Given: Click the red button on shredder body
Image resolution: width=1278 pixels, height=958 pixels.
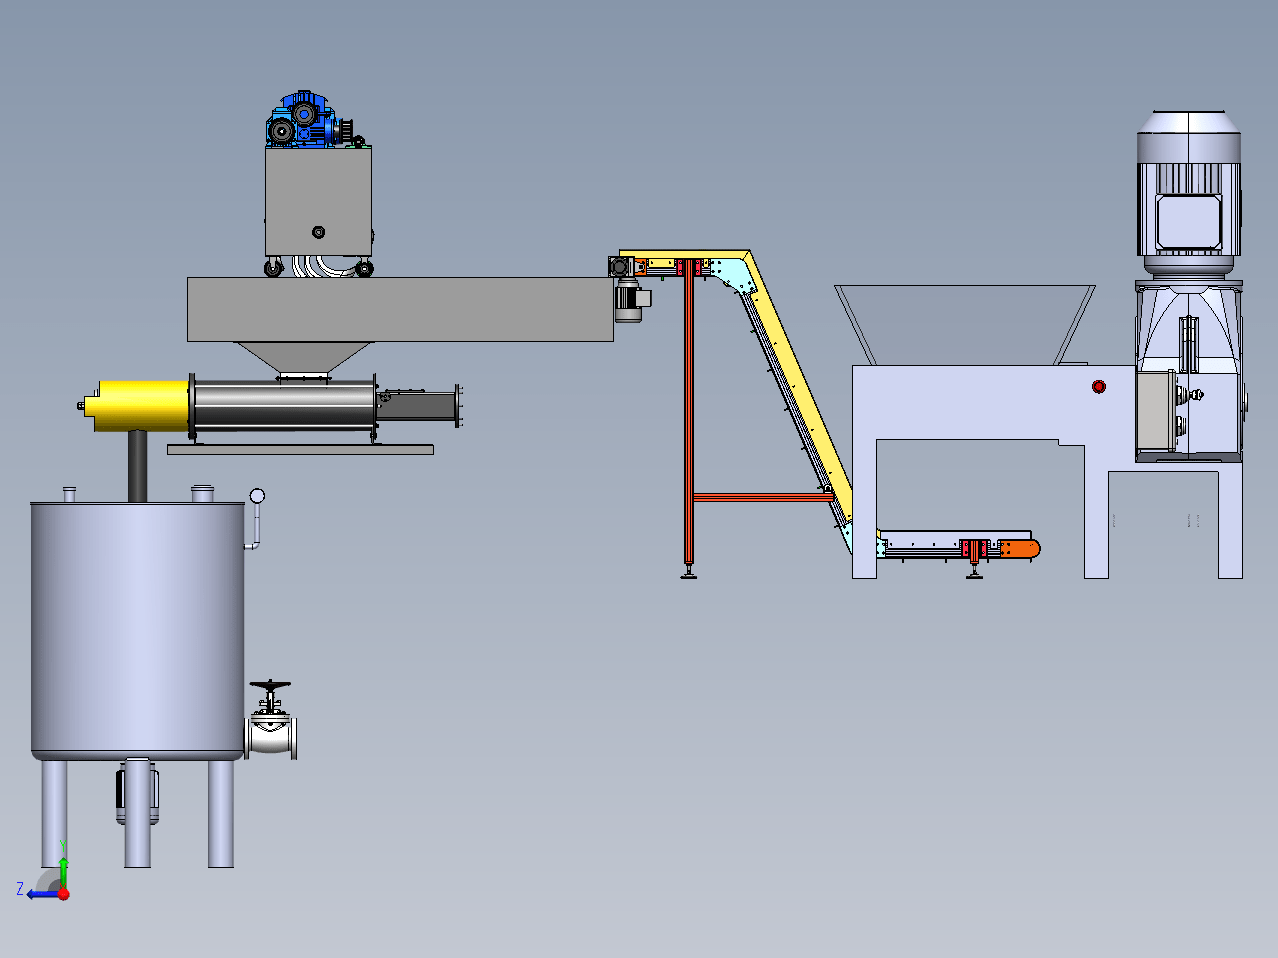Looking at the screenshot, I should 1099,386.
